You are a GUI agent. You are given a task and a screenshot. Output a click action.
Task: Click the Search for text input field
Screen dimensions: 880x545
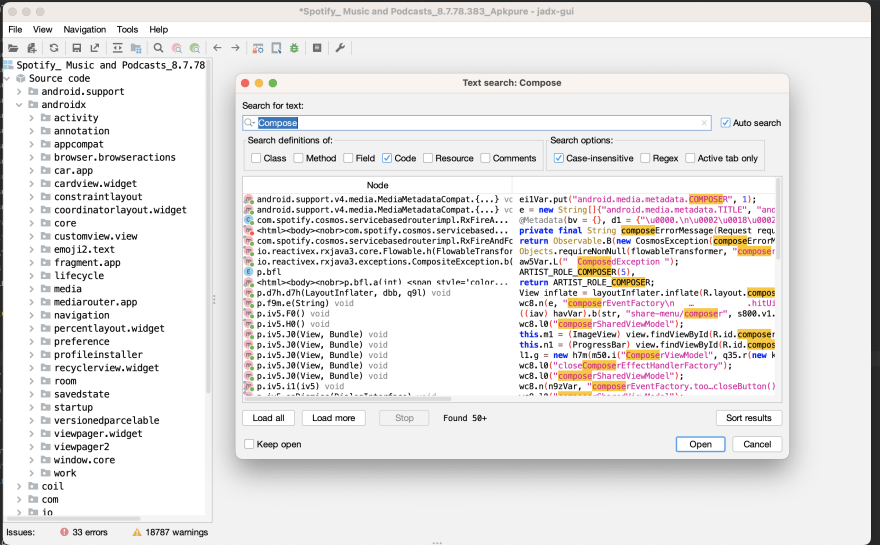point(477,123)
